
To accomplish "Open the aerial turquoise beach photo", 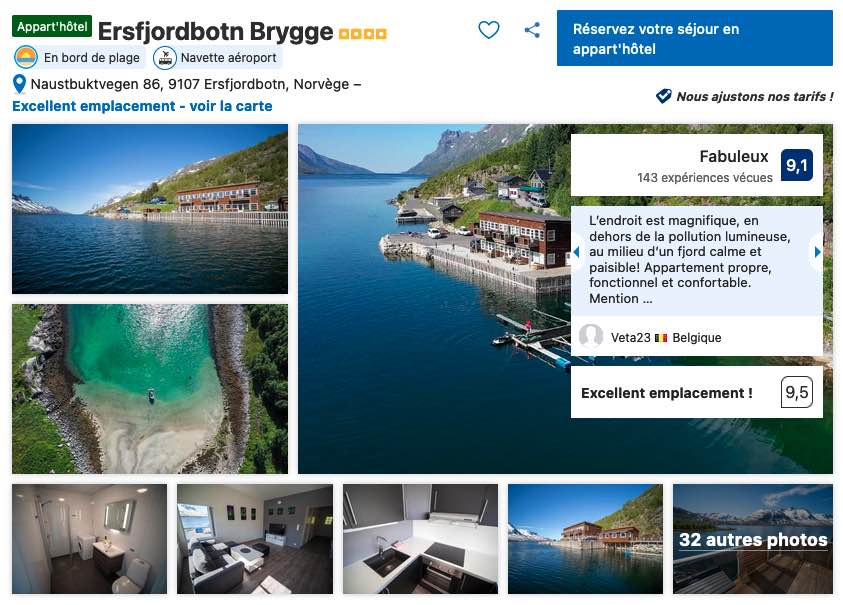I will click(150, 389).
